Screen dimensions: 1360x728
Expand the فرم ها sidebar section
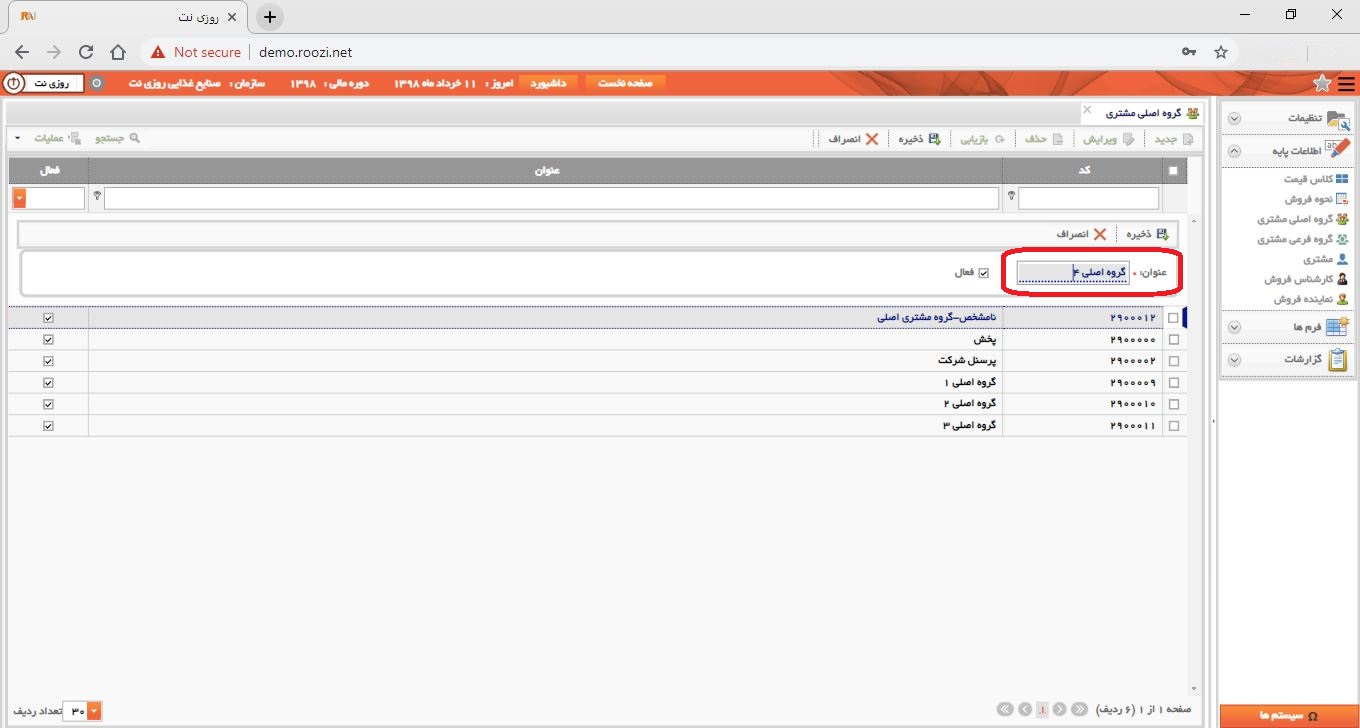(1234, 327)
